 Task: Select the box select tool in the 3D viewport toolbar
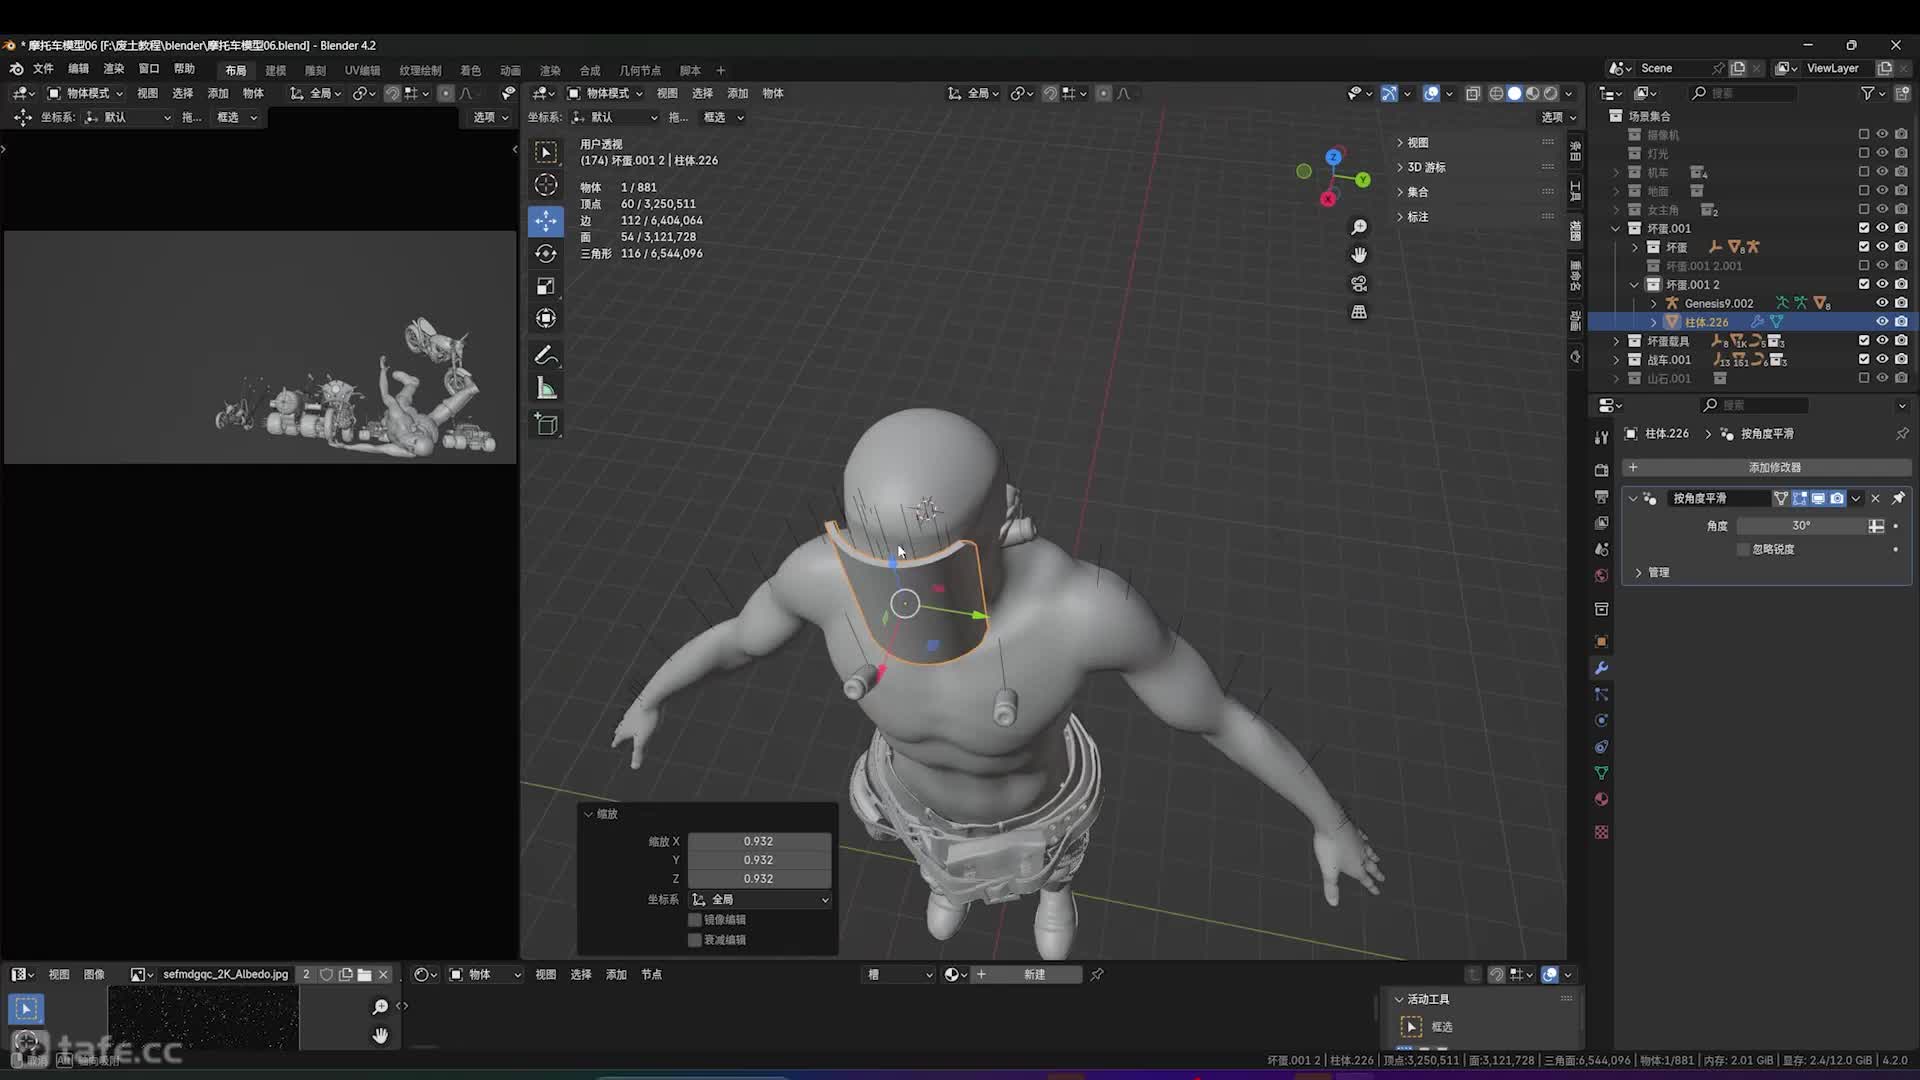[x=546, y=152]
